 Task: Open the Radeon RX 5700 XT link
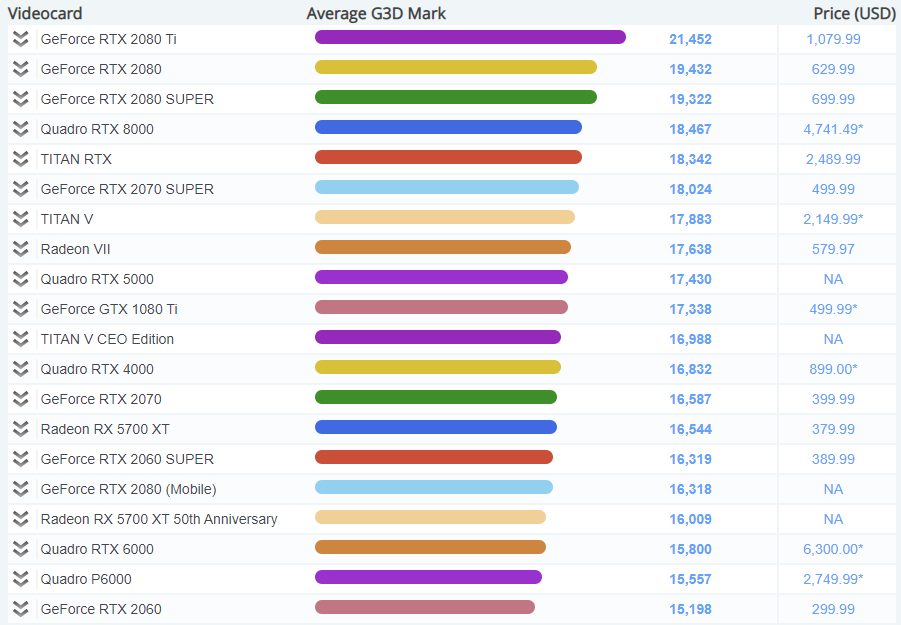[105, 429]
